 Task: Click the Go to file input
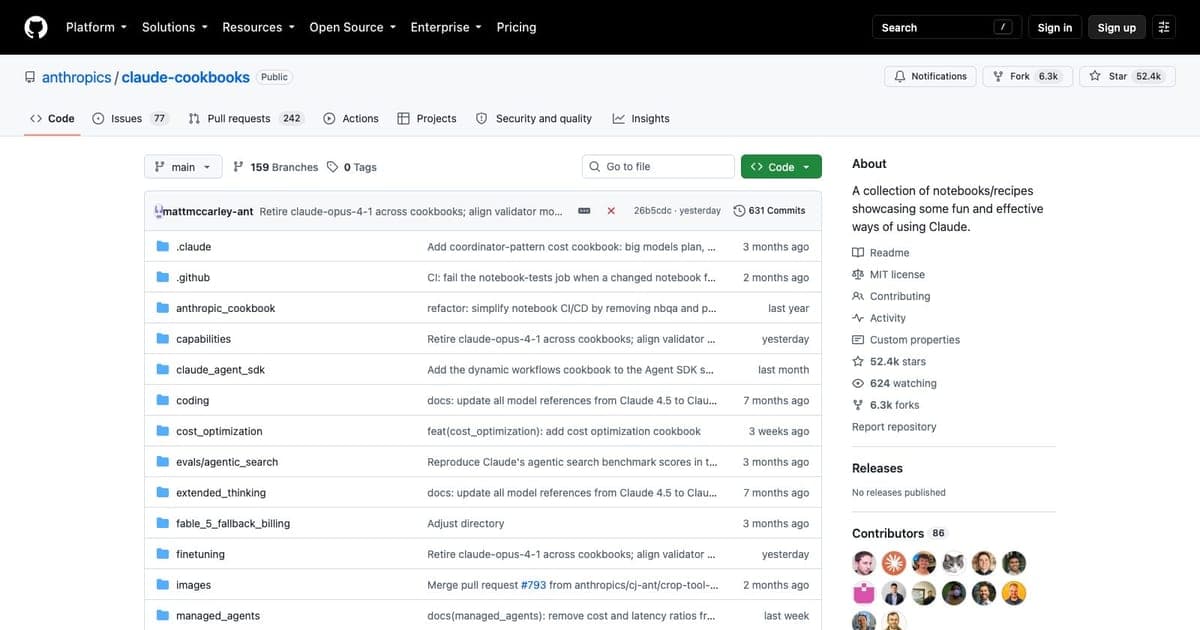point(658,167)
